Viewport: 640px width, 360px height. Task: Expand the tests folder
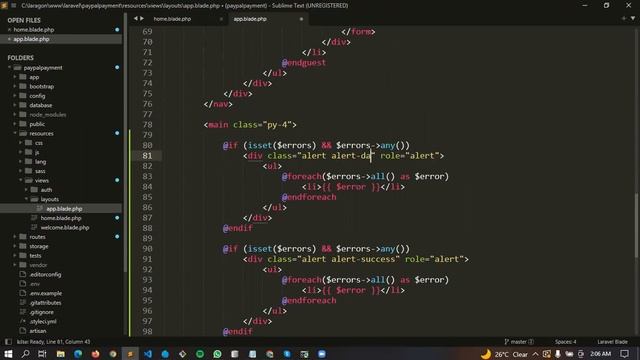click(15, 256)
